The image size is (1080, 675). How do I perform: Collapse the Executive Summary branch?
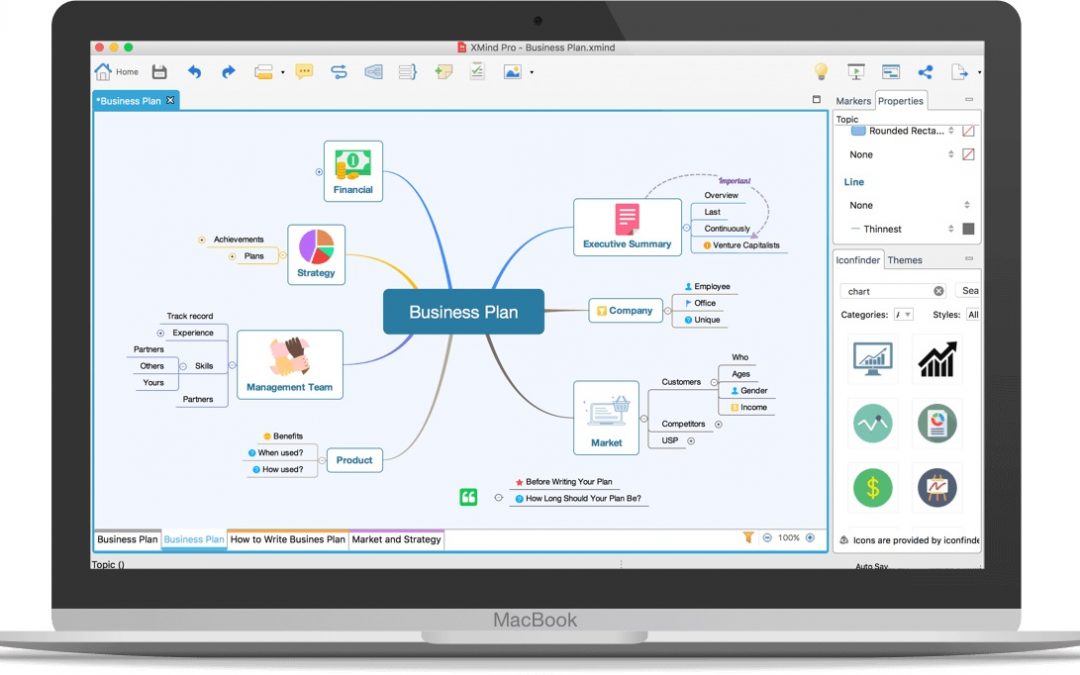pyautogui.click(x=686, y=228)
